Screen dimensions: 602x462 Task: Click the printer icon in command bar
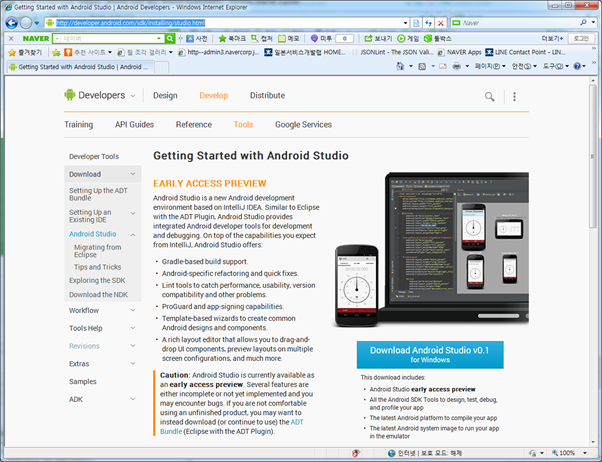pos(456,66)
